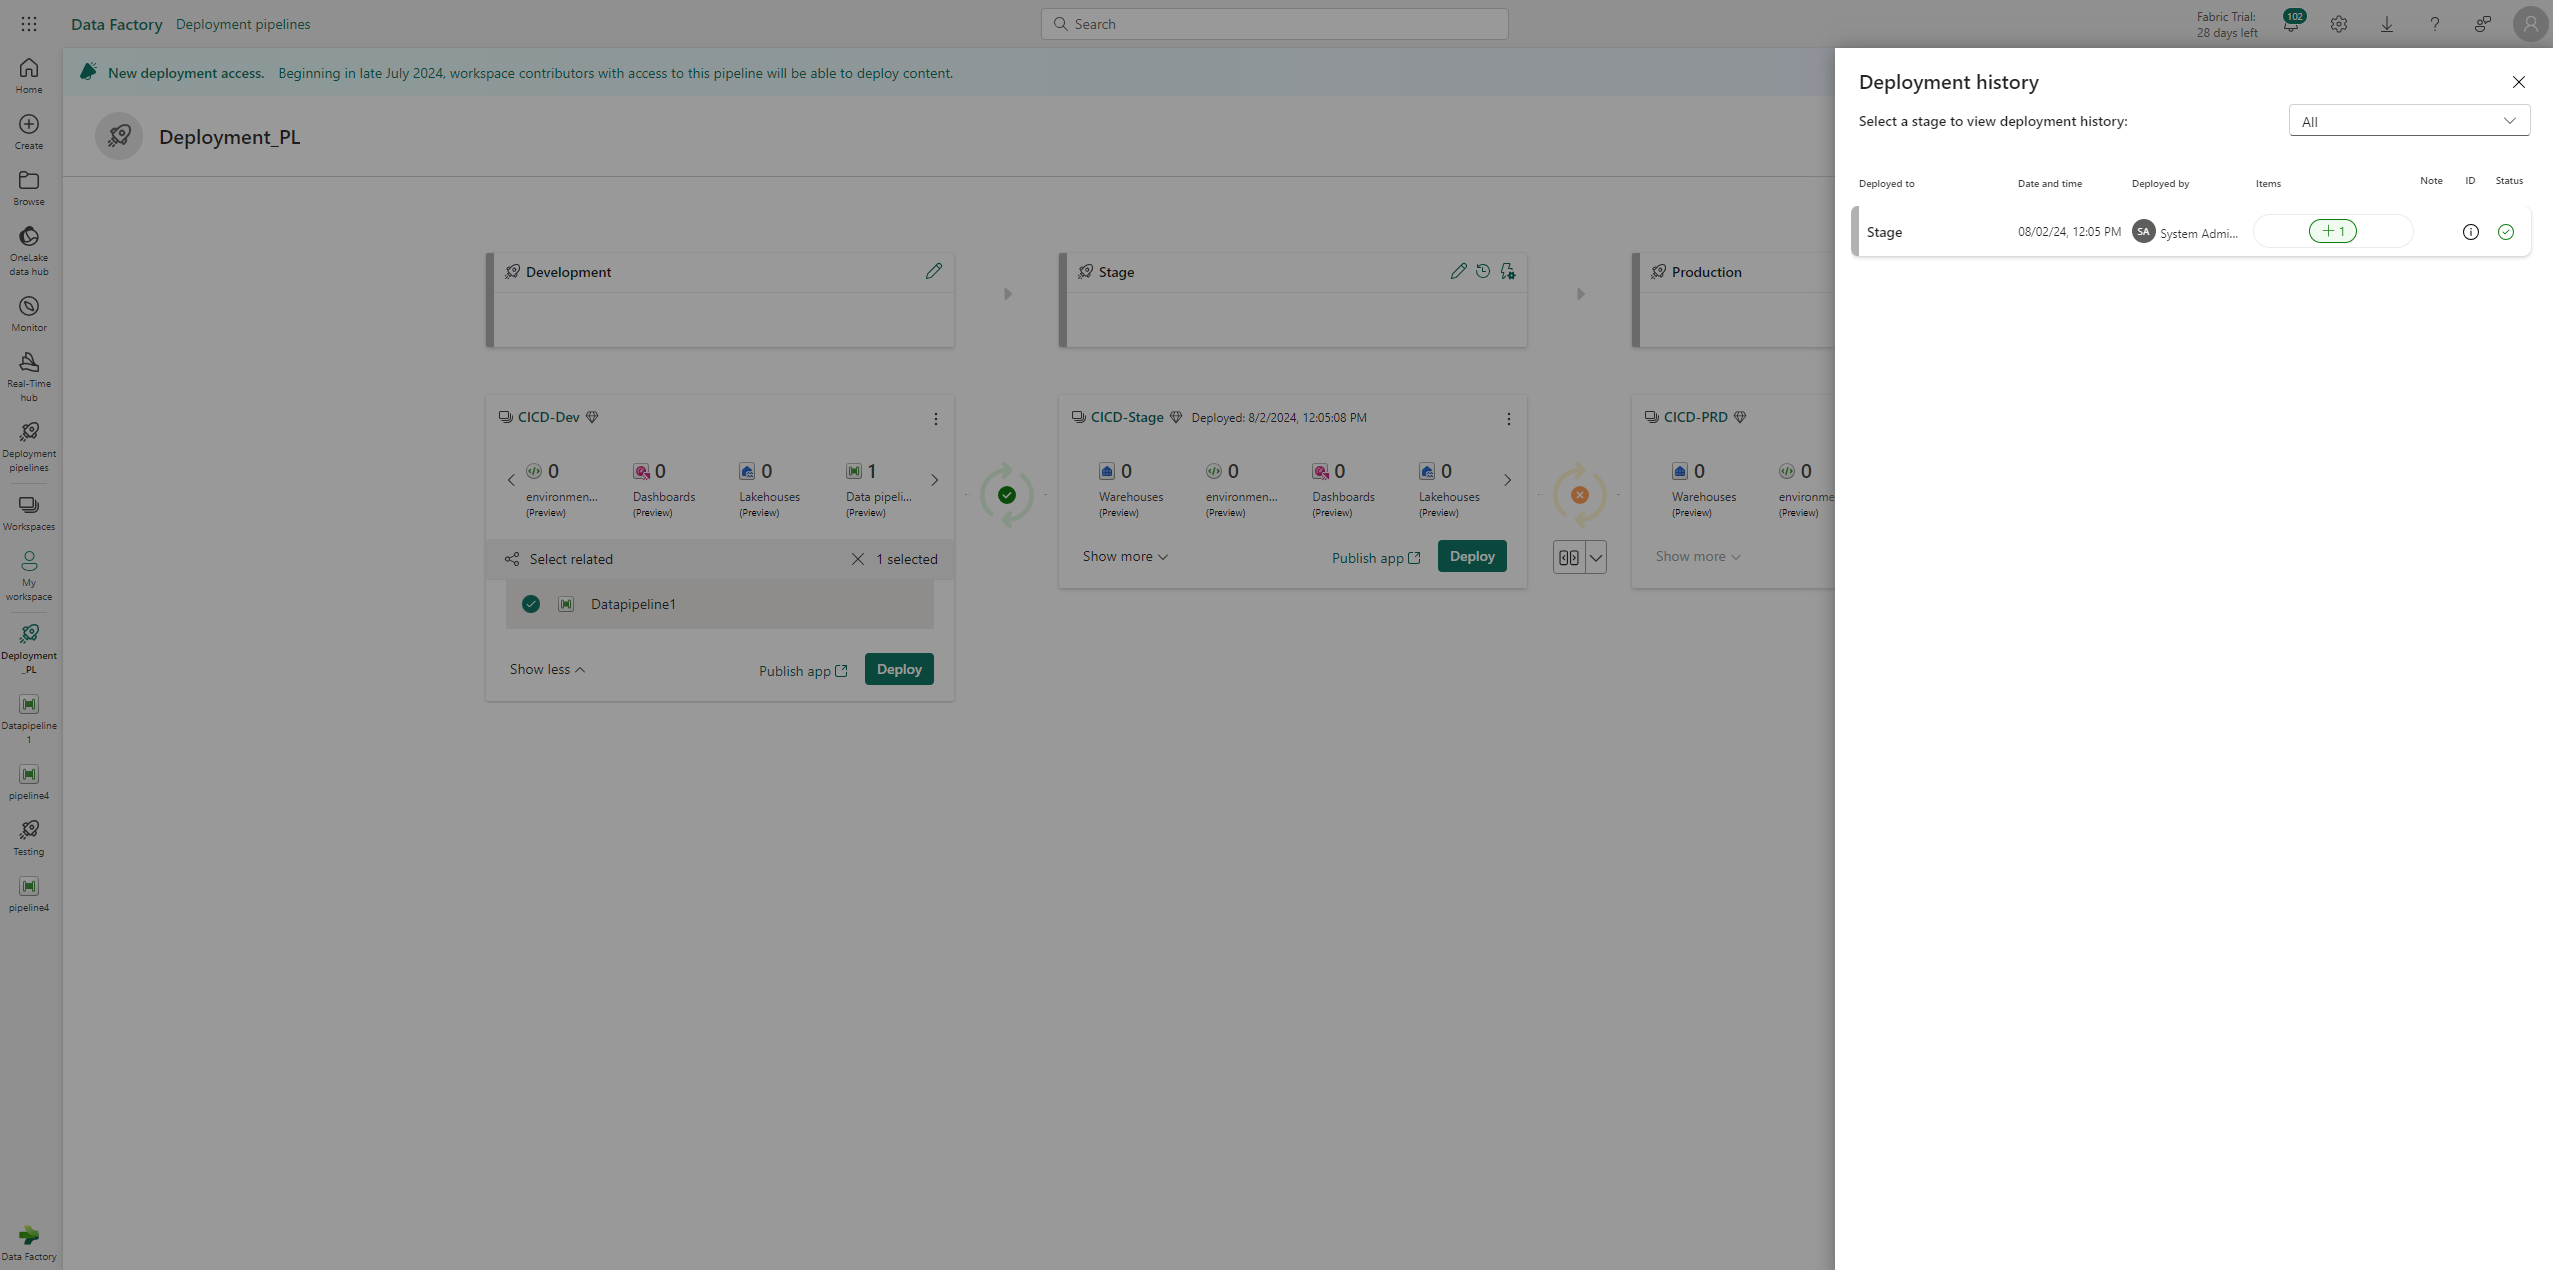Viewport: 2553px width, 1270px height.
Task: Expand Show more in CICD-Stage card
Action: click(x=1125, y=556)
